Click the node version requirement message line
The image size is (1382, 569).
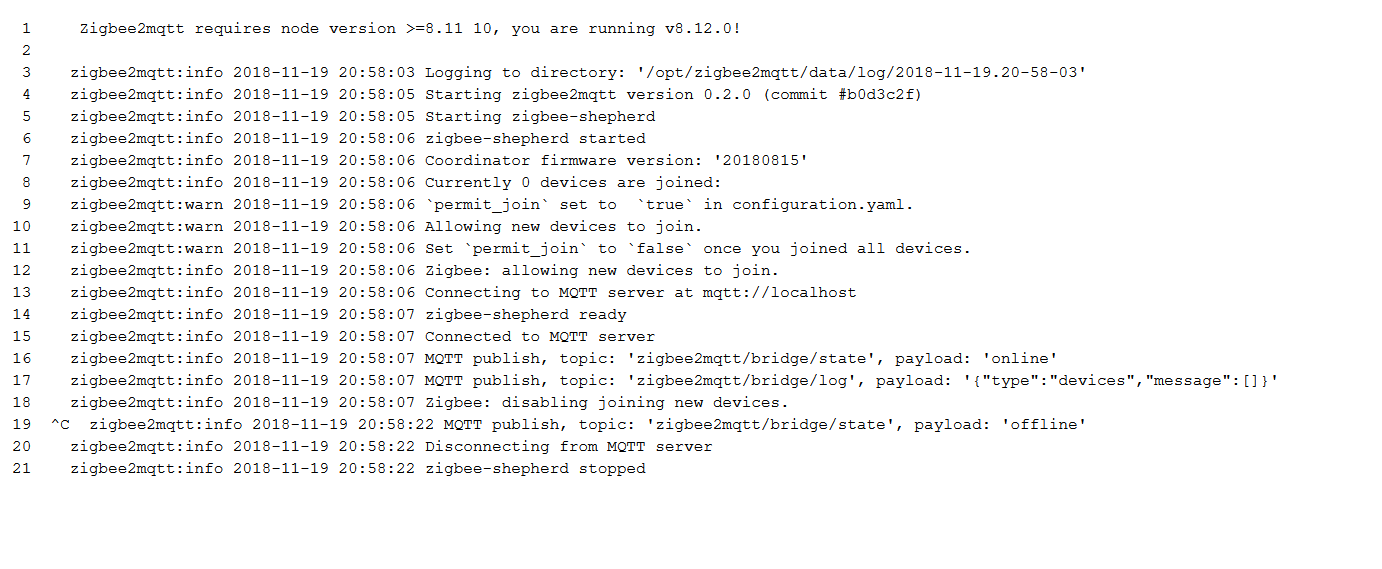410,28
